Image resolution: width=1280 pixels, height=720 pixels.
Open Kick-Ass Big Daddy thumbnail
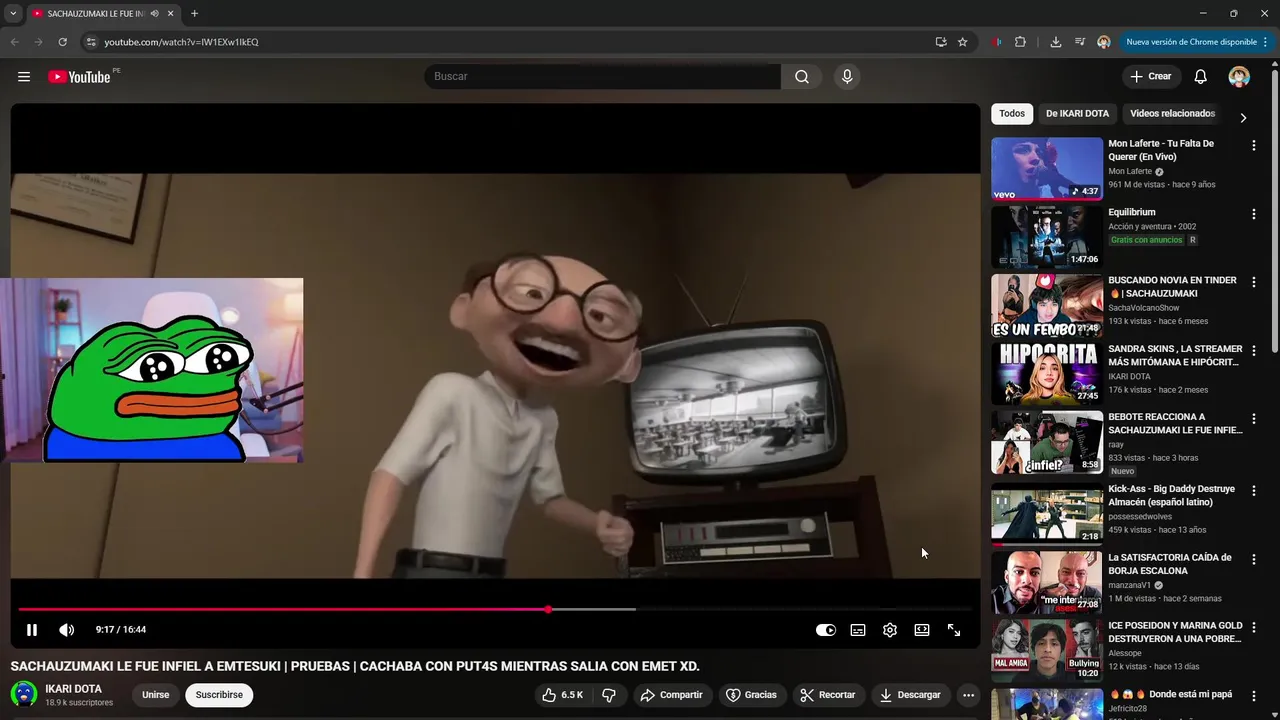[x=1047, y=514]
